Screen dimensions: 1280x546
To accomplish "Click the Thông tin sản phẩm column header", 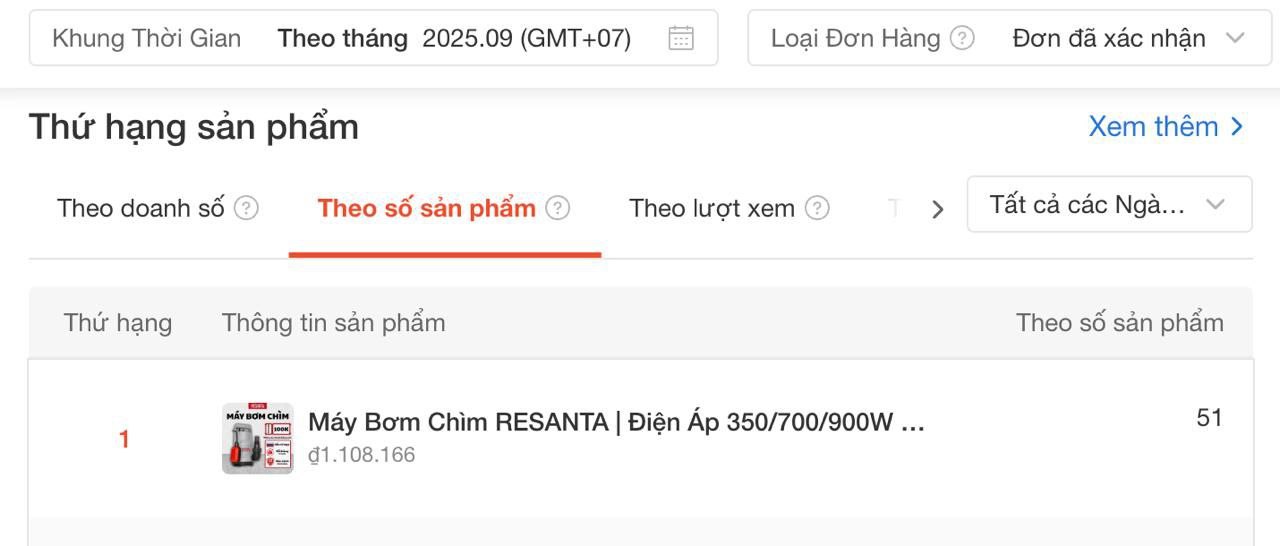I will pyautogui.click(x=333, y=323).
